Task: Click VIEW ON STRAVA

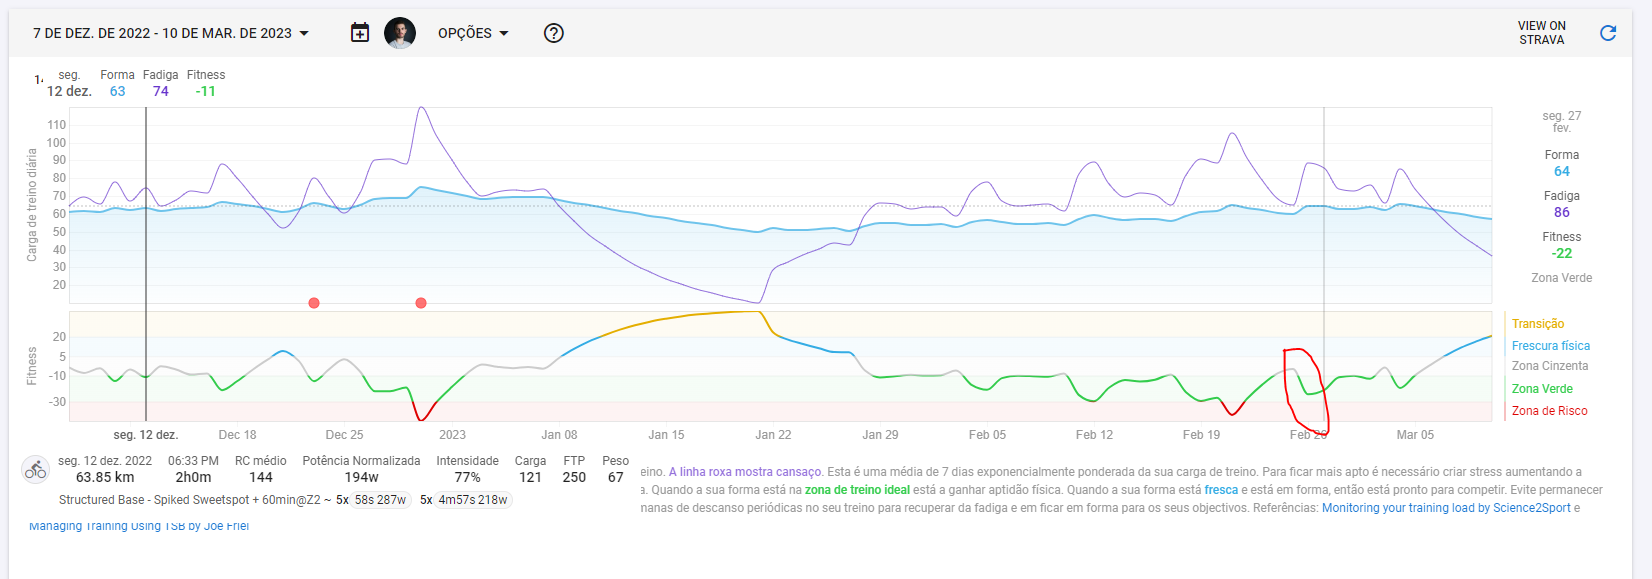Action: point(1542,33)
